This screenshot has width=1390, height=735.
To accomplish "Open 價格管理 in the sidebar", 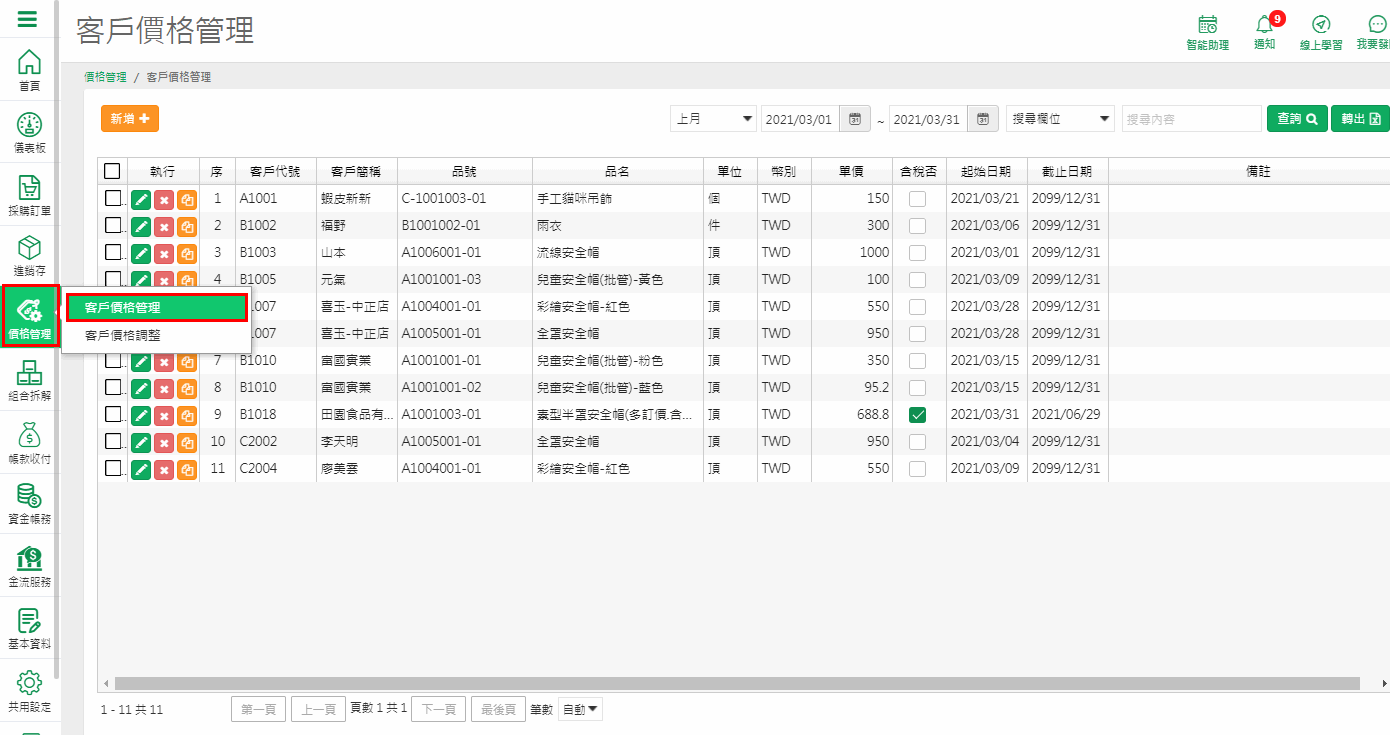I will pos(30,316).
